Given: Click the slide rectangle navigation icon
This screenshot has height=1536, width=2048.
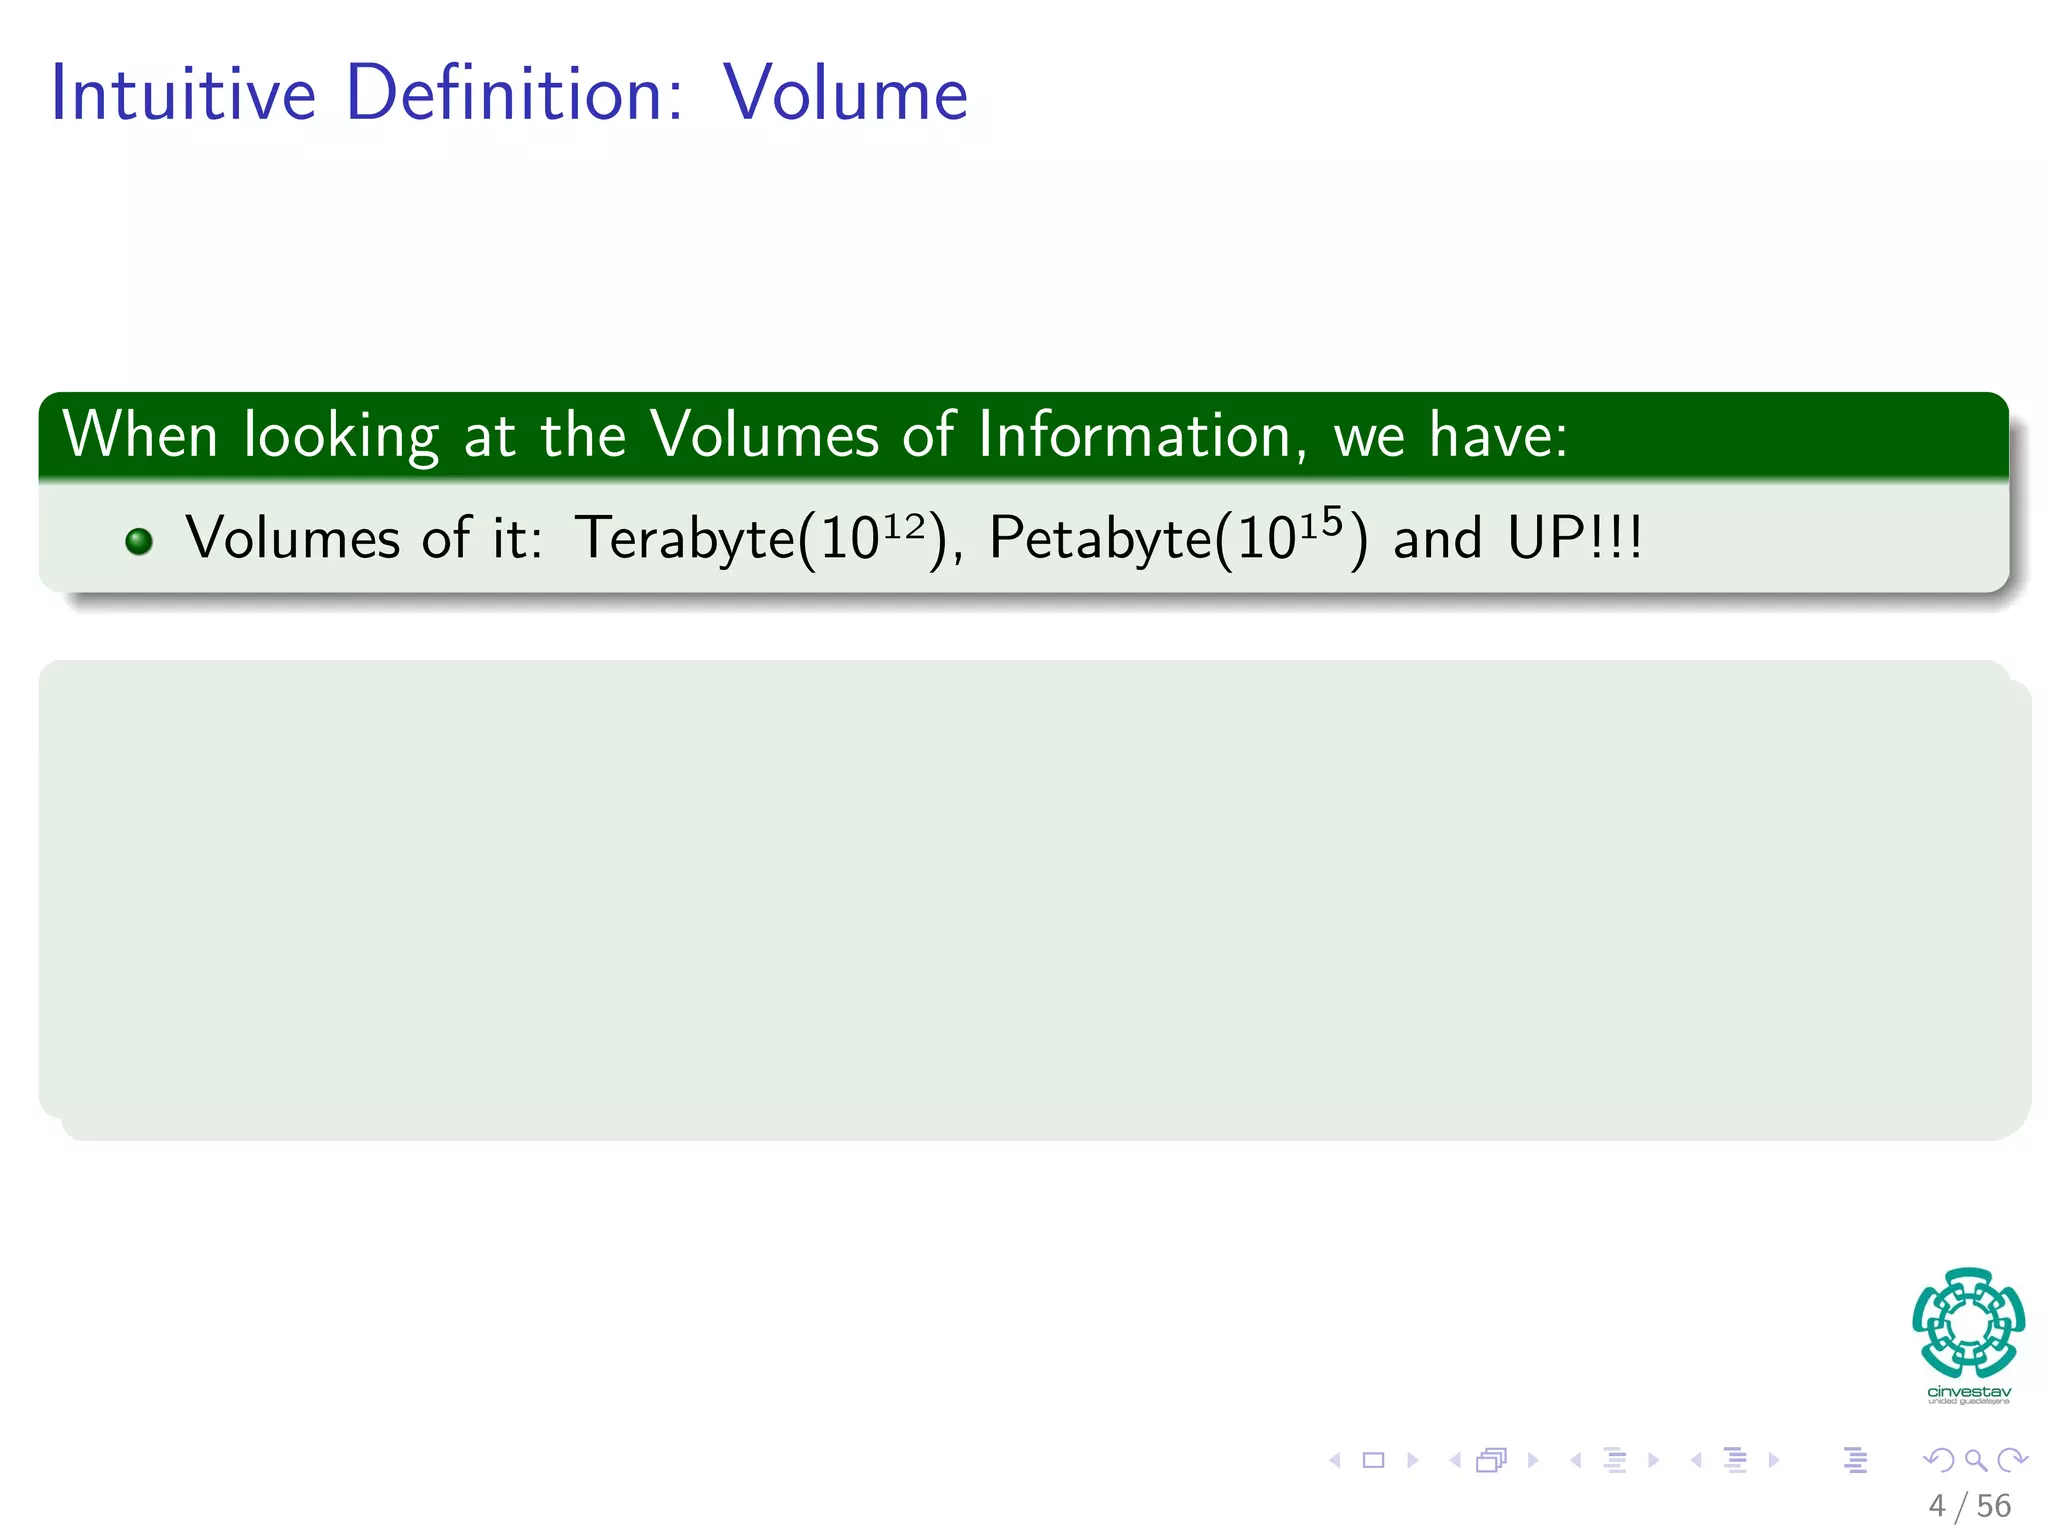Looking at the screenshot, I should (x=1374, y=1461).
